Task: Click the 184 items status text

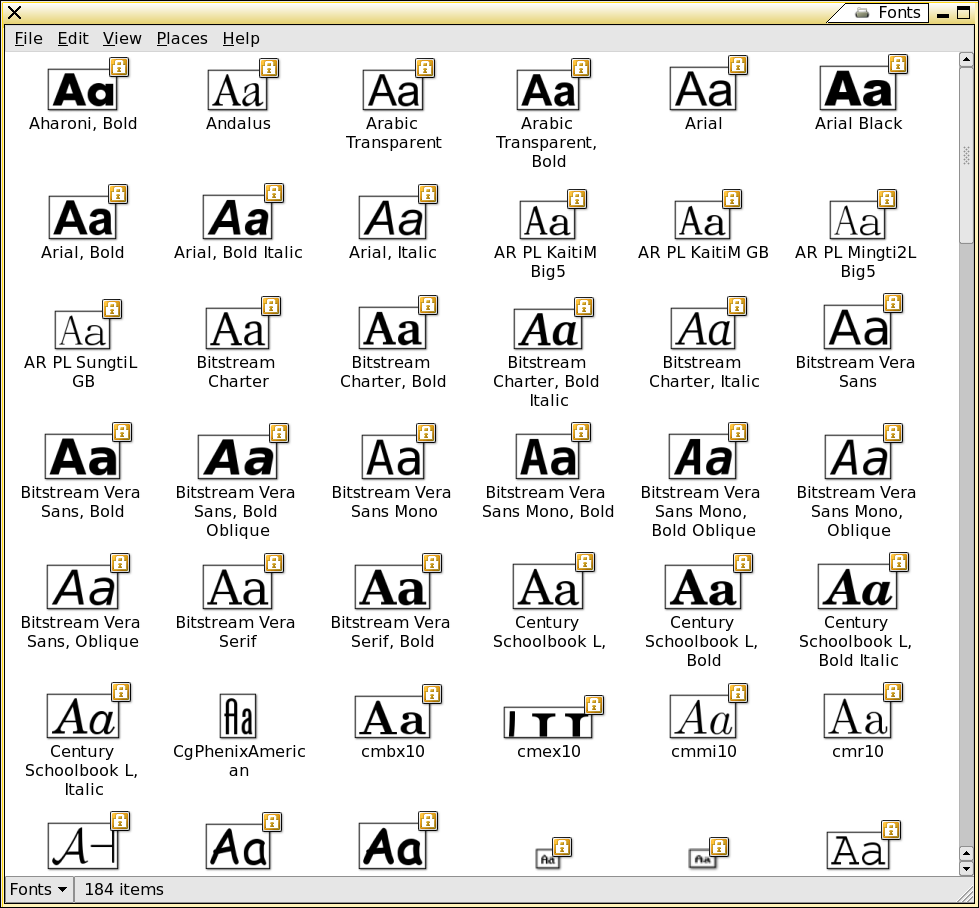Action: click(124, 889)
